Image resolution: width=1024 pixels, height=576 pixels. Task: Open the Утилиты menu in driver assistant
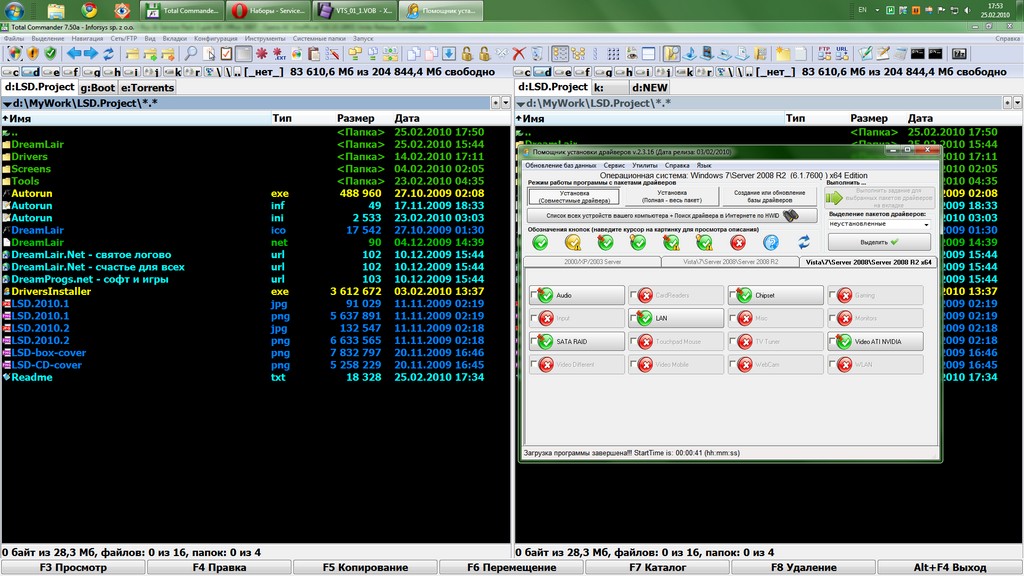tap(645, 165)
